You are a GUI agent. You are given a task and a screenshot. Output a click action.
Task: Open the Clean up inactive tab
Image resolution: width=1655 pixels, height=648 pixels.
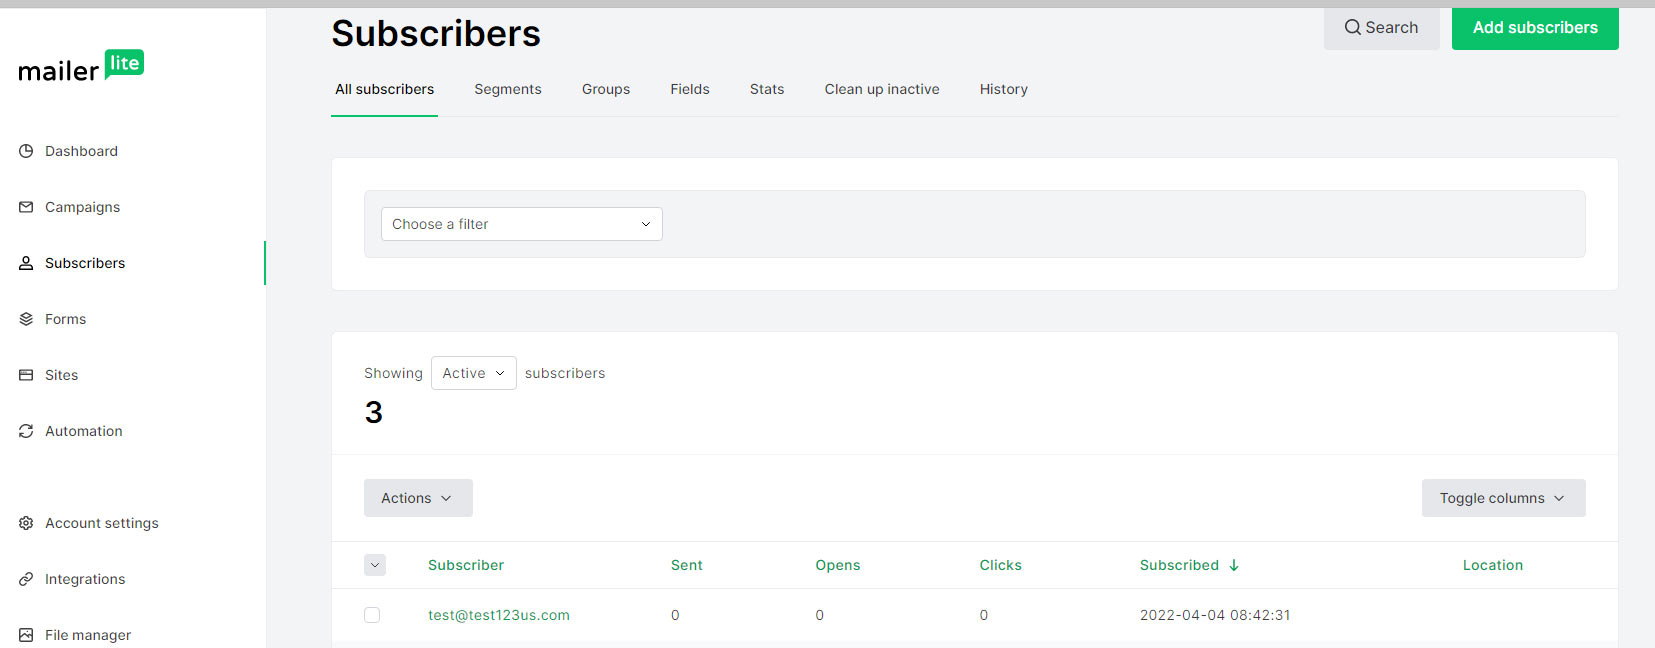click(x=881, y=89)
